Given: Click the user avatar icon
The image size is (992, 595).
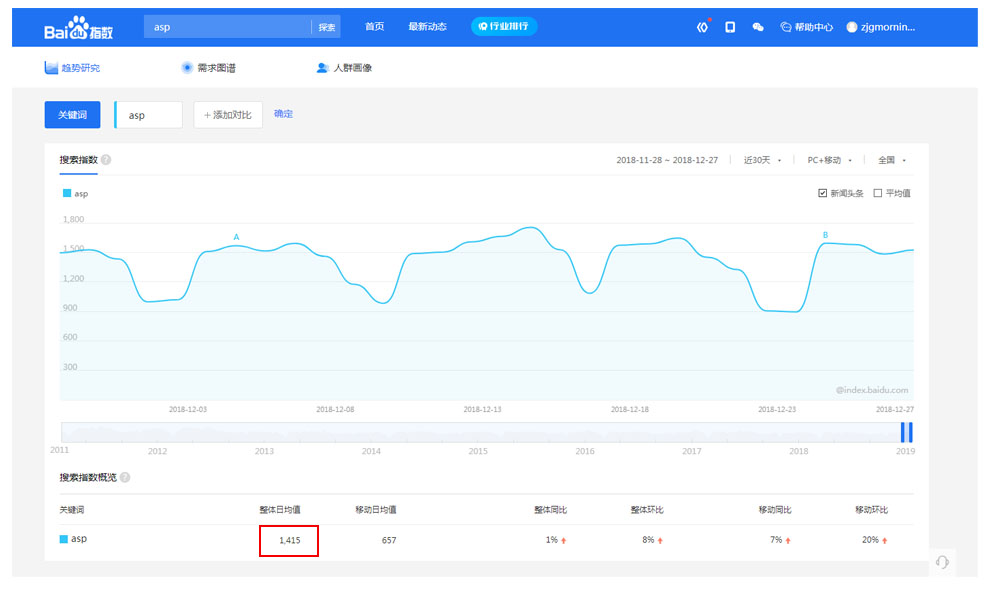Looking at the screenshot, I should tap(852, 27).
